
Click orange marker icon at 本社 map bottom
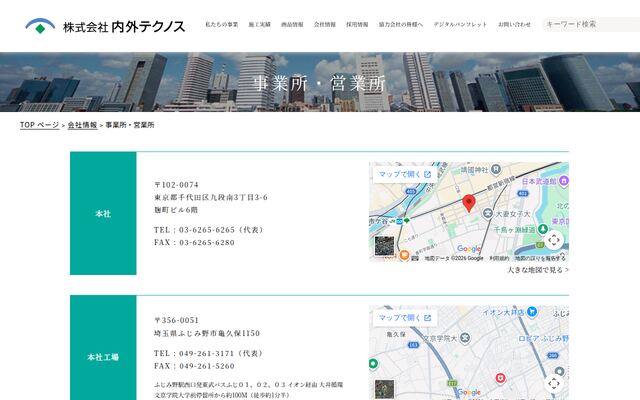(404, 255)
